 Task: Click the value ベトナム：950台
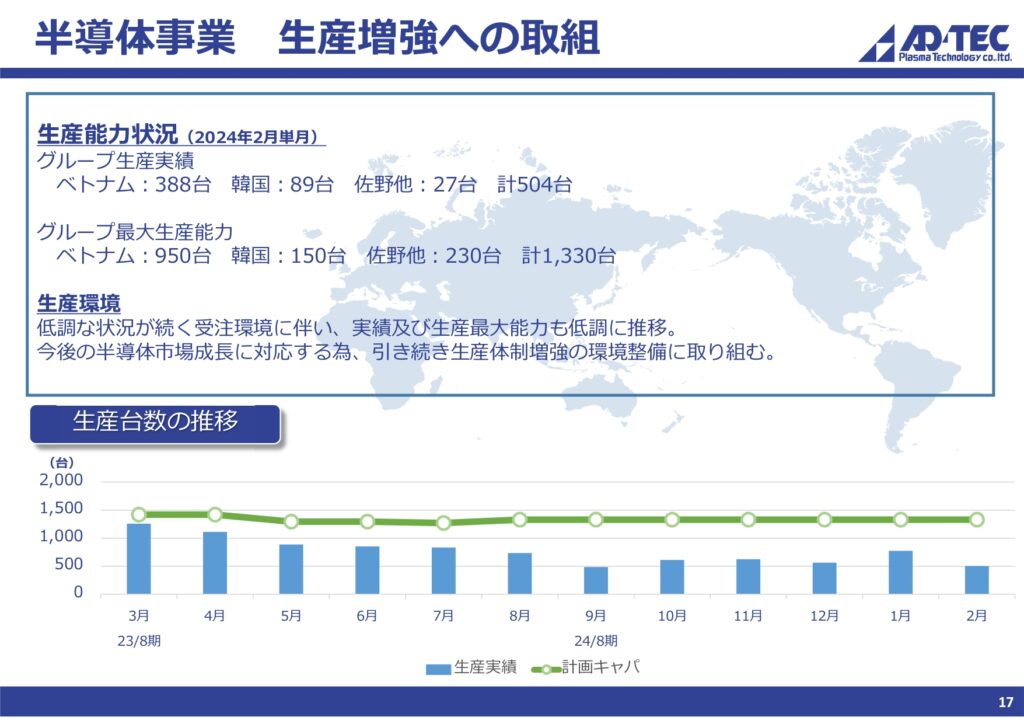click(x=133, y=255)
